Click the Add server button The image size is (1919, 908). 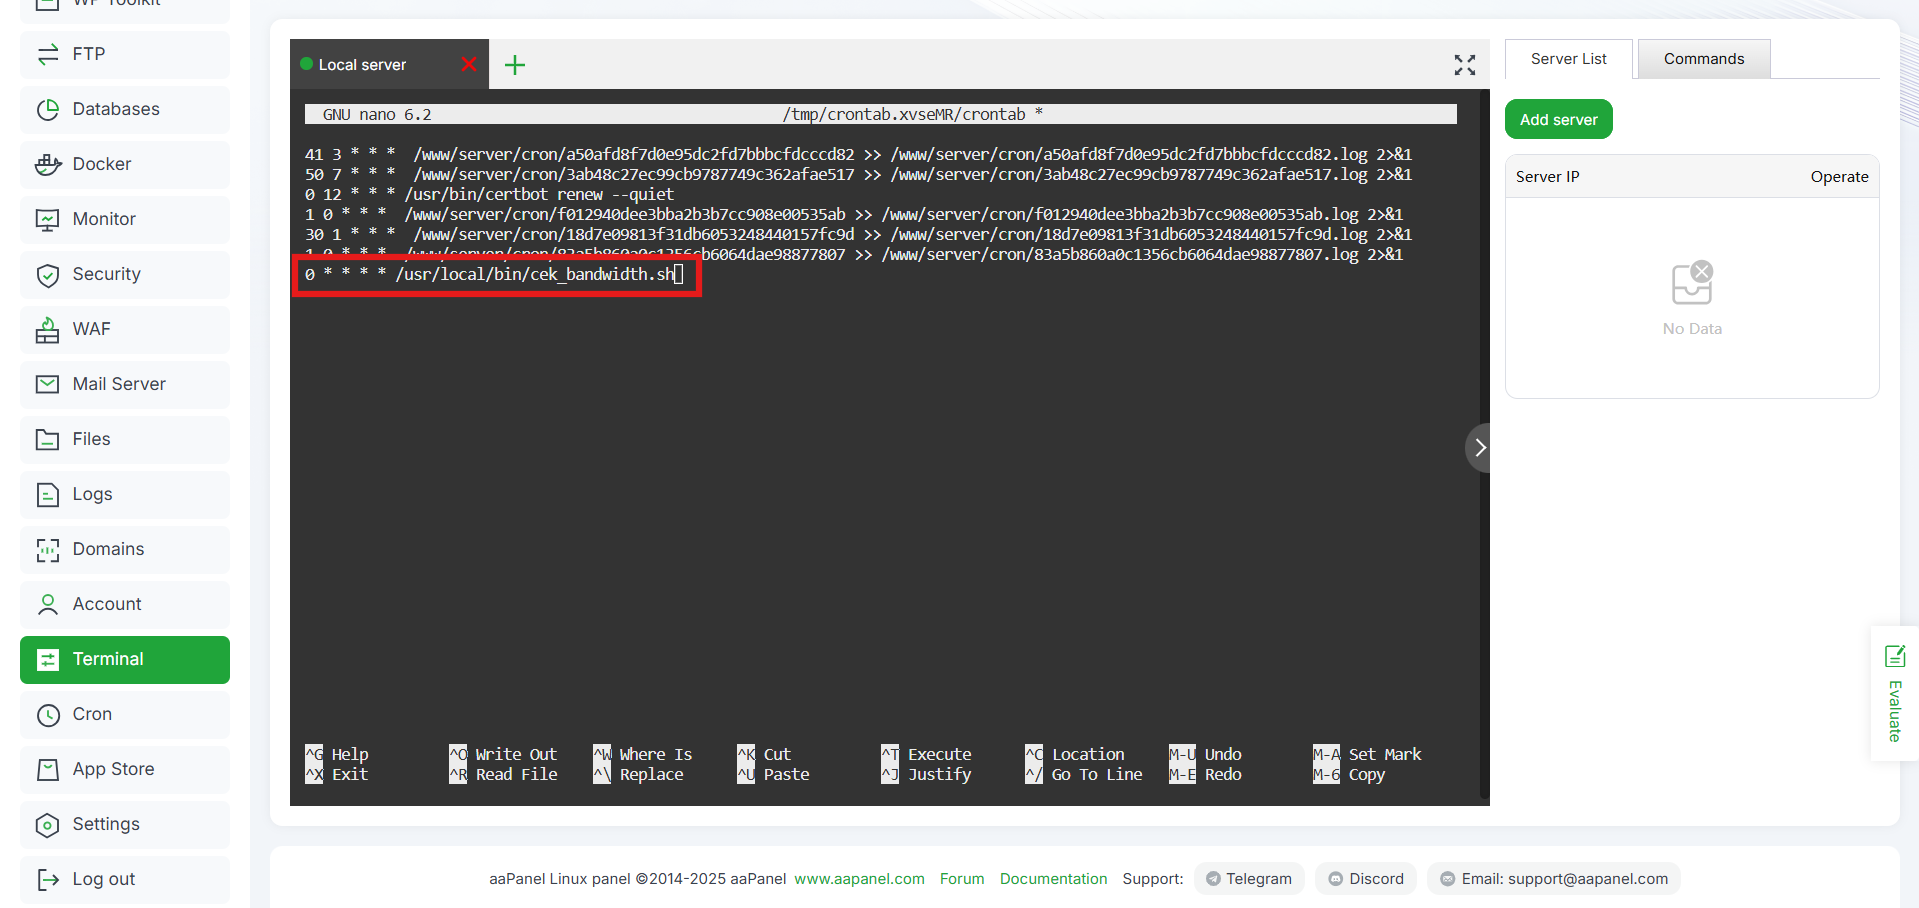[x=1558, y=119]
